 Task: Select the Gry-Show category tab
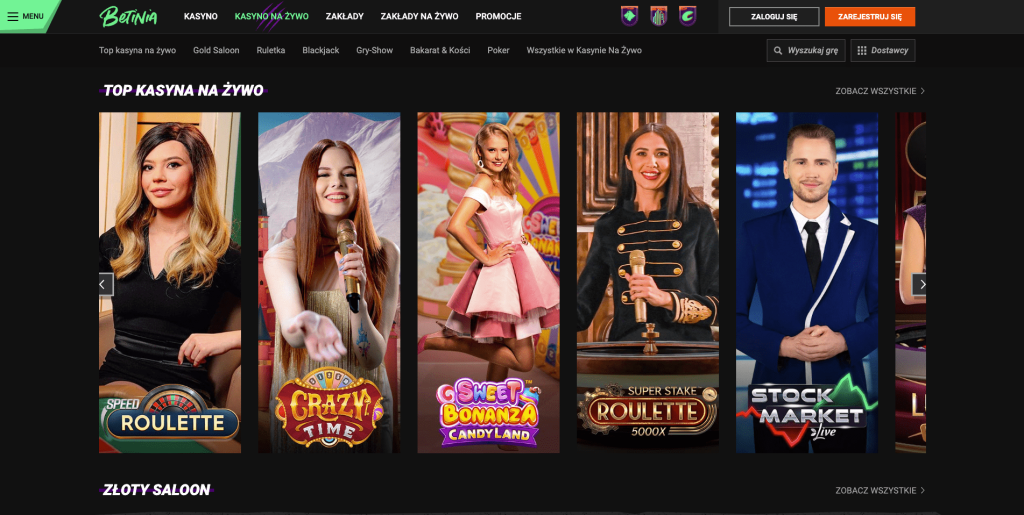tap(375, 50)
